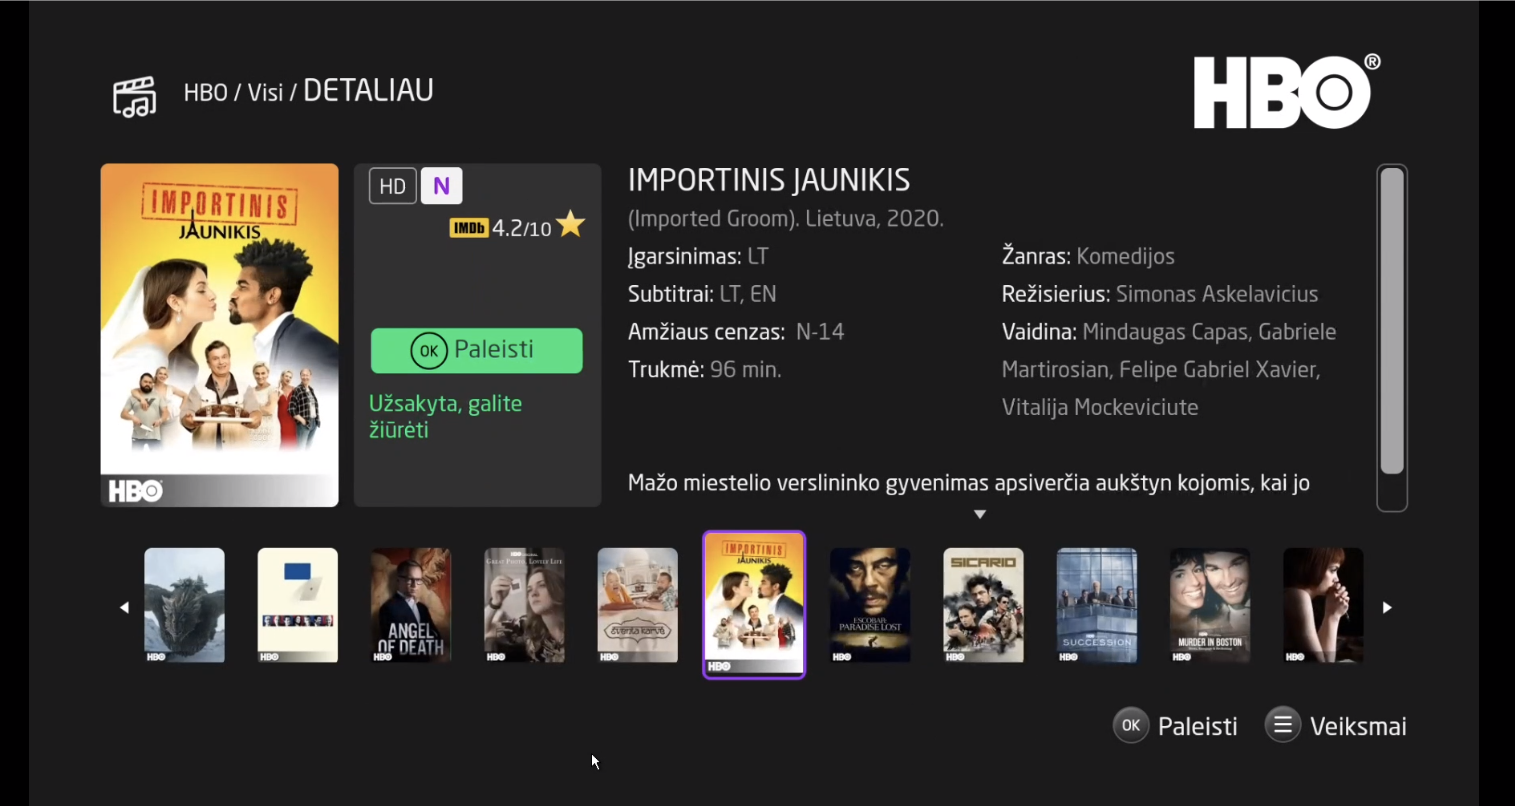Click the cast name 'Vitalija Mockeviciute'

[x=1100, y=408]
